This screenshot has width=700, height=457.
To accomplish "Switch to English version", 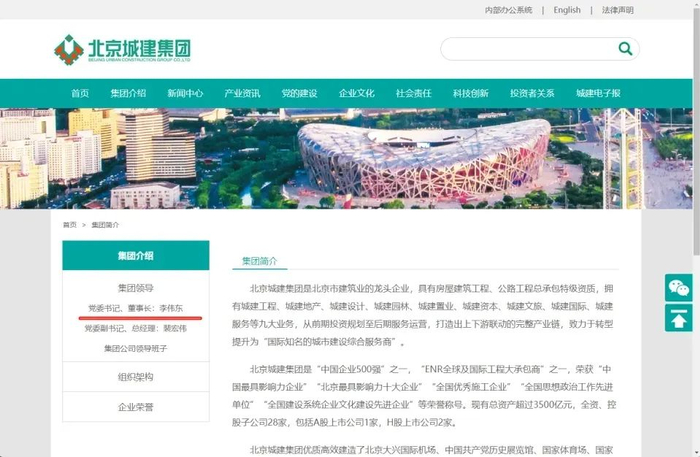I will click(x=567, y=10).
